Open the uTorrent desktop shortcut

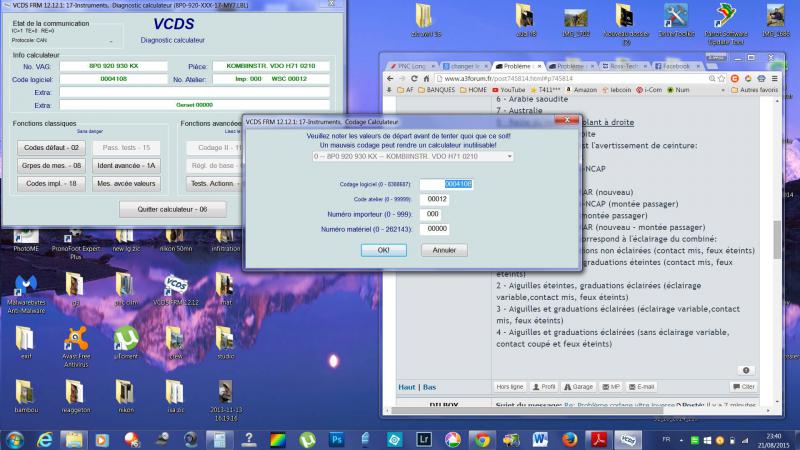point(126,343)
